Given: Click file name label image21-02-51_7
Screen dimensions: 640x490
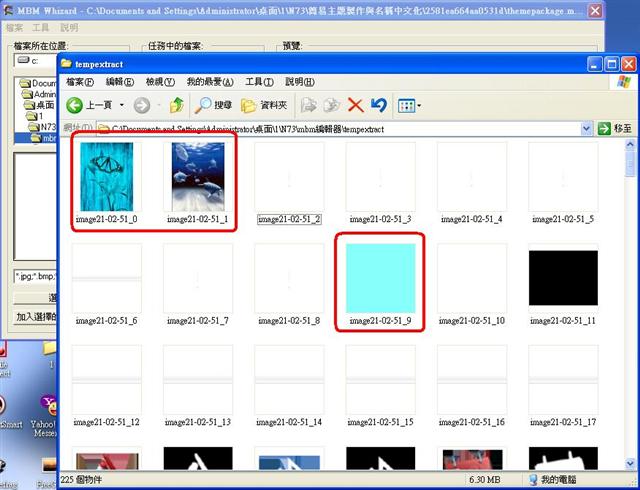Looking at the screenshot, I should coord(198,321).
